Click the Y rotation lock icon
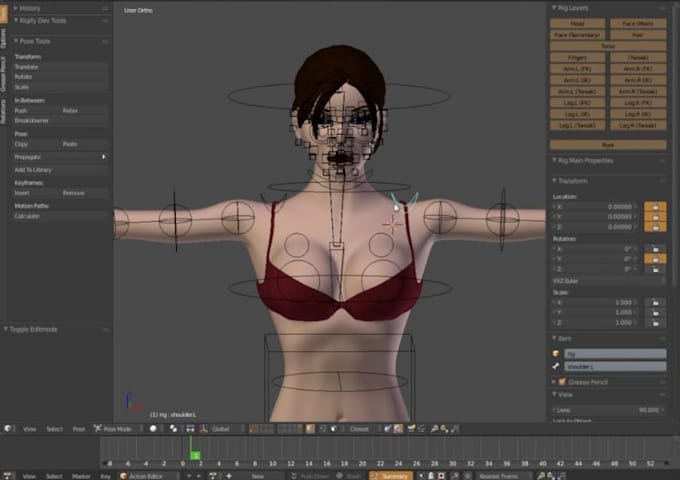 tap(655, 259)
